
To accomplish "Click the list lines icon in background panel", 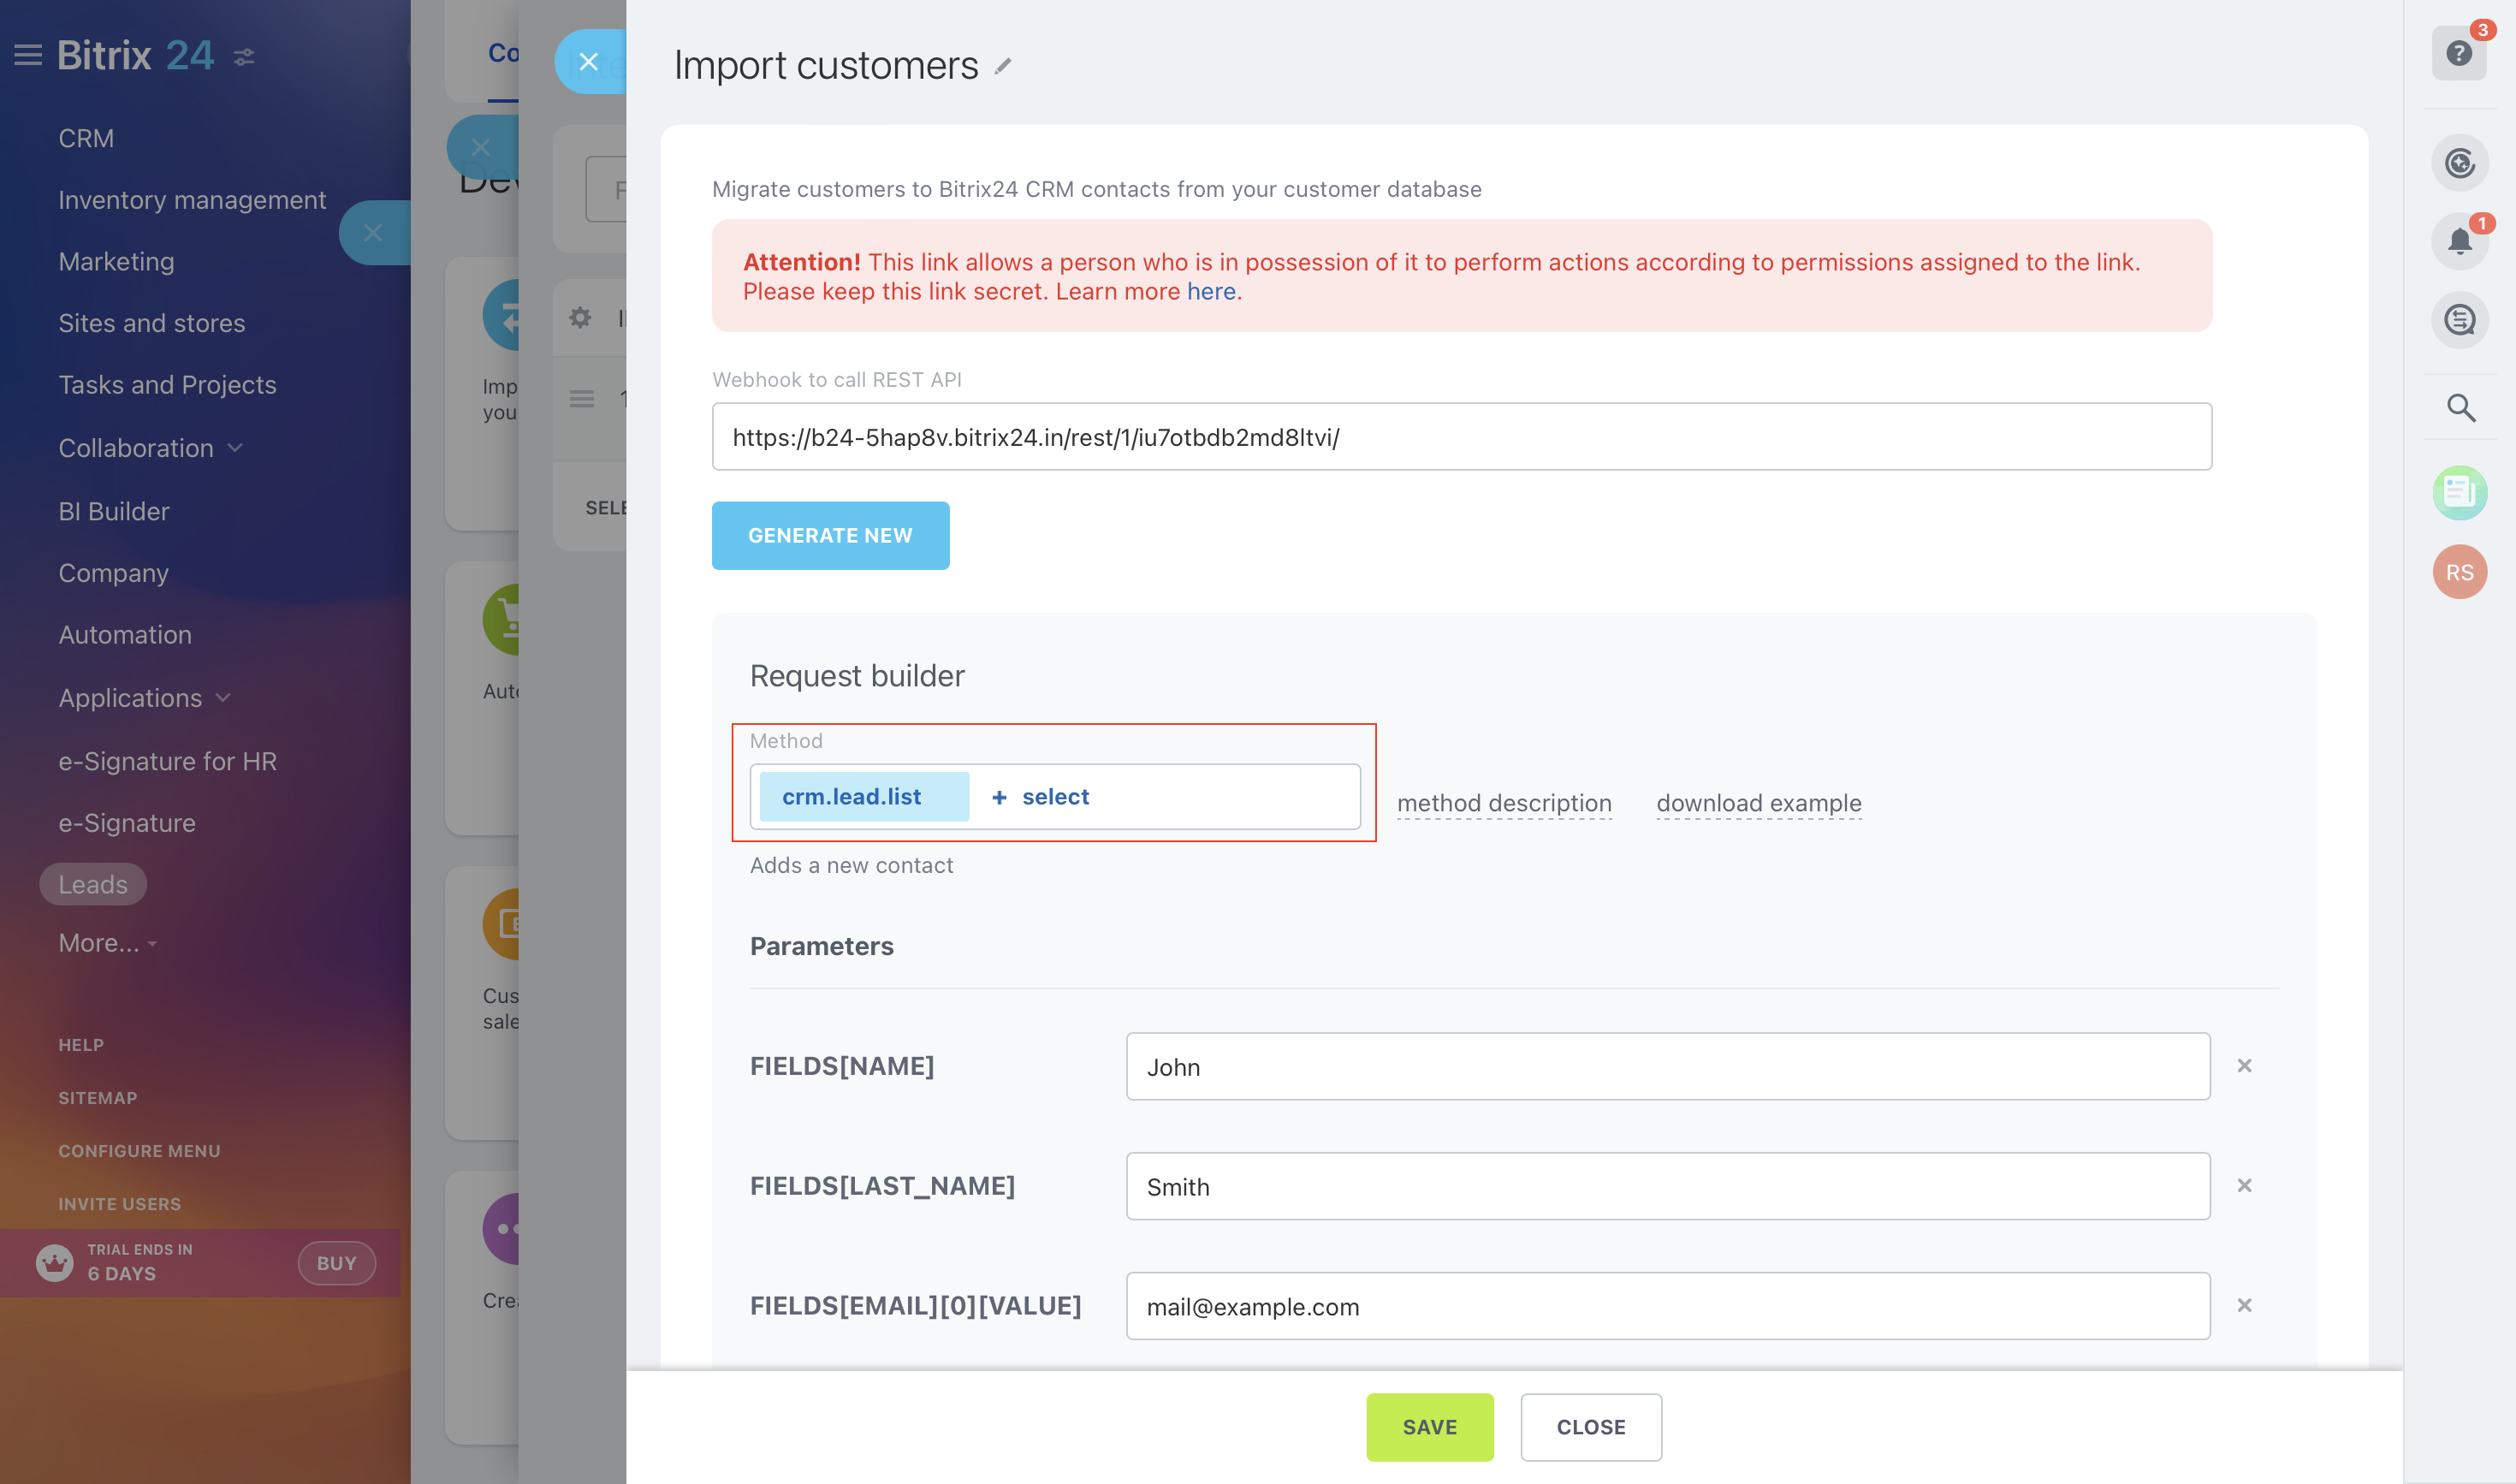I will tap(581, 399).
